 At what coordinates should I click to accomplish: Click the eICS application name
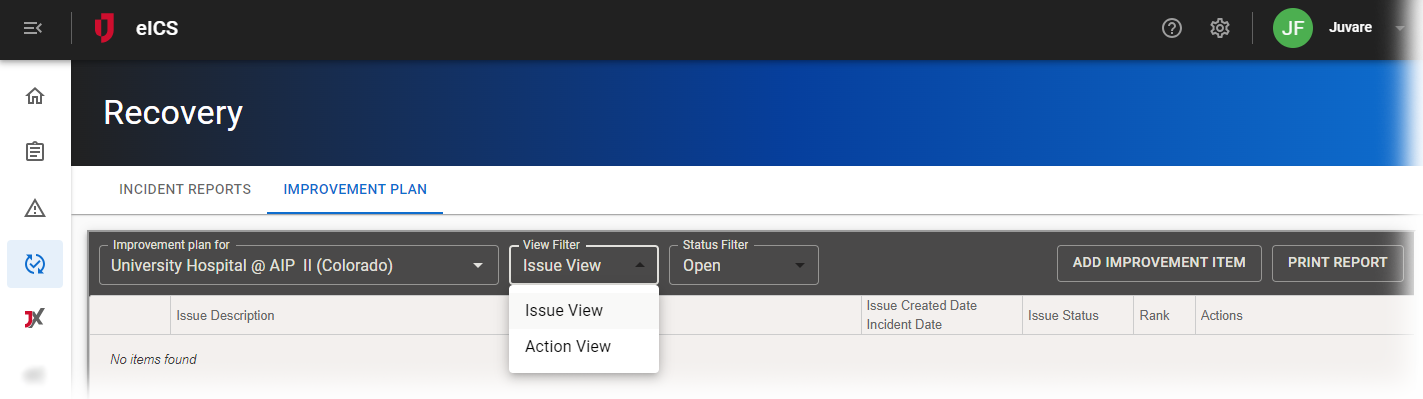157,28
